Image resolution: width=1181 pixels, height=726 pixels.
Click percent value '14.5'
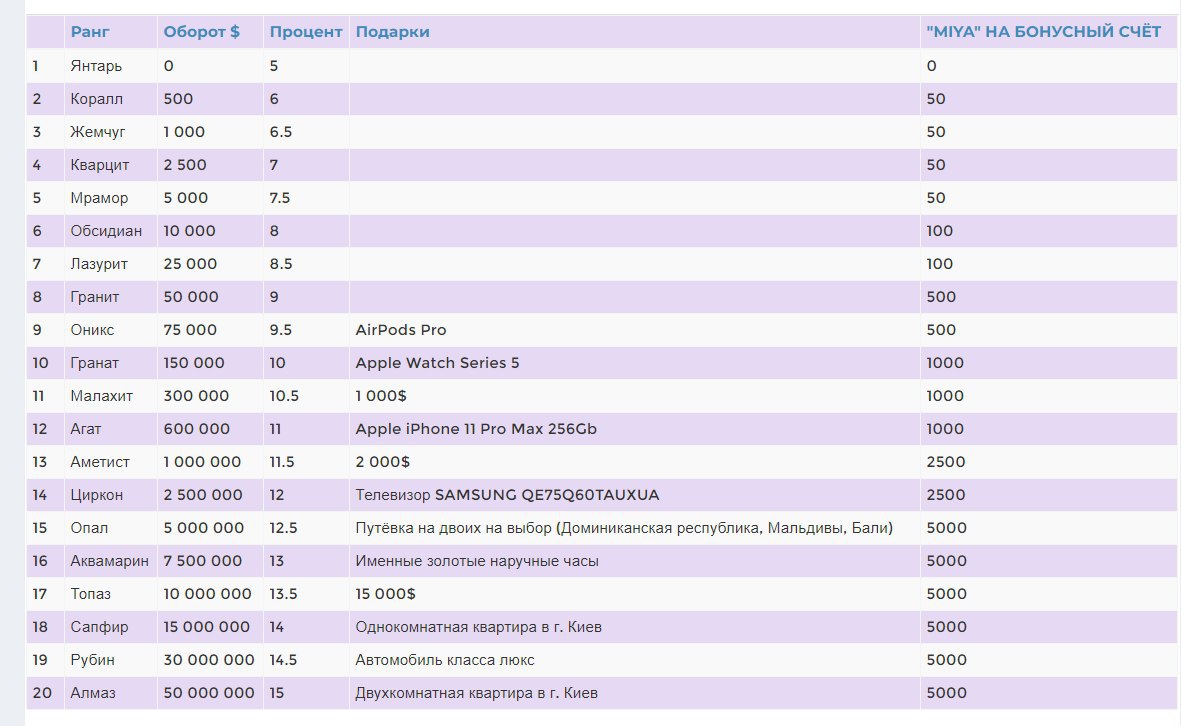tap(283, 660)
